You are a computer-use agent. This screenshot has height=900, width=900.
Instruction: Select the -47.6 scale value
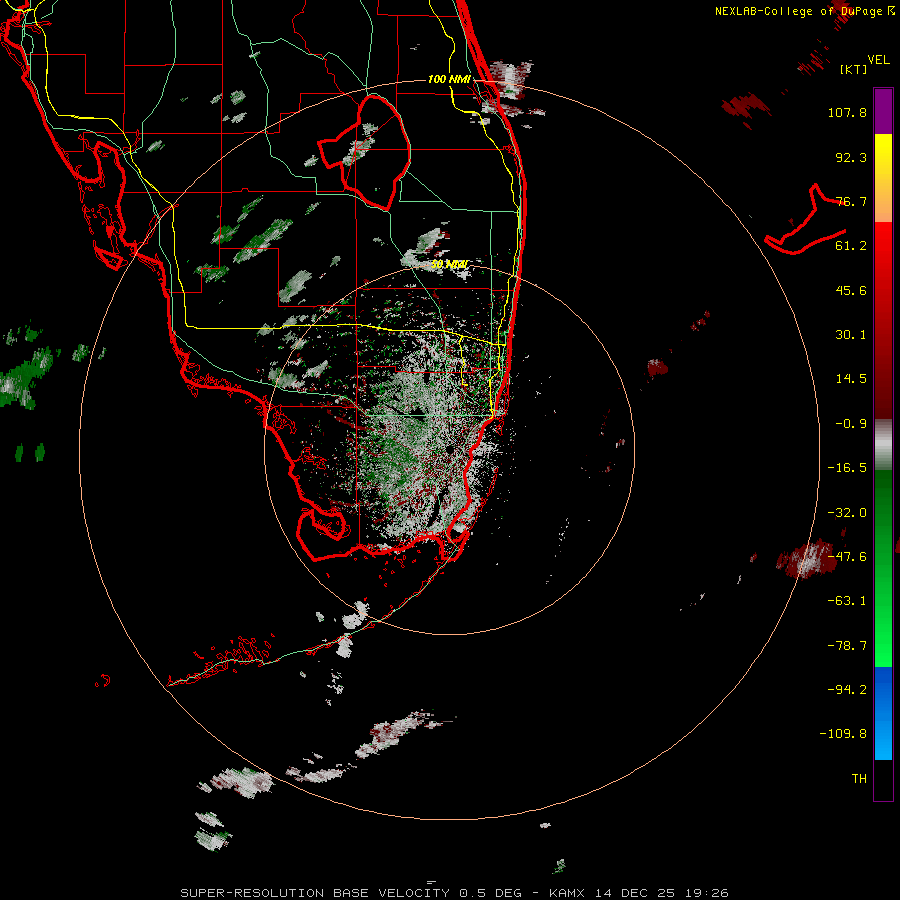tap(847, 557)
